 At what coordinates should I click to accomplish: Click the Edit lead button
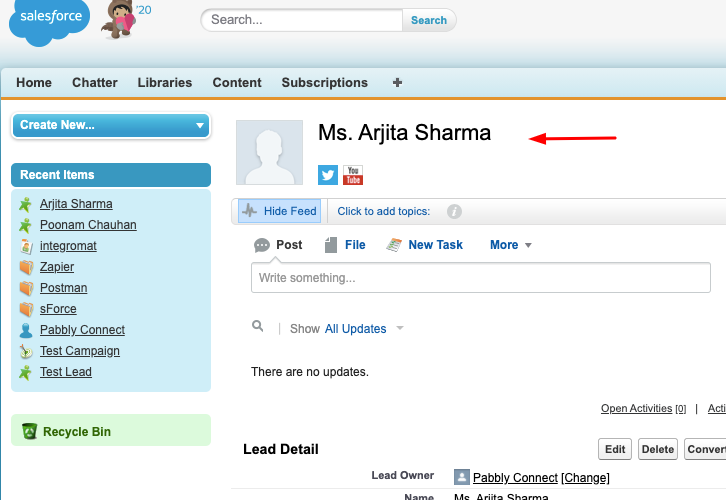pos(615,449)
